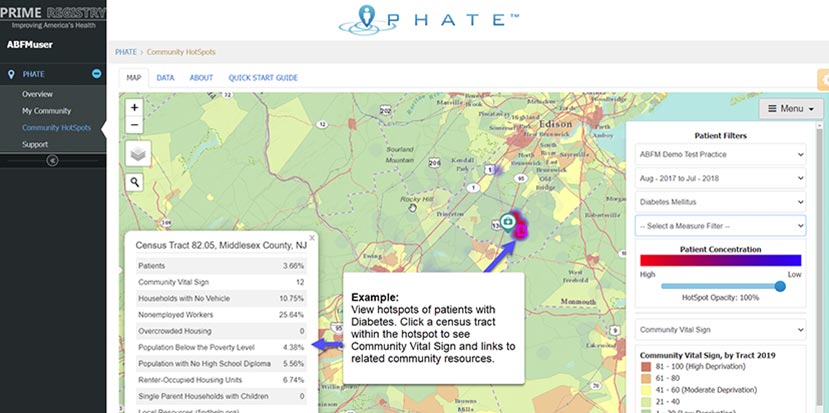Click Population with No High School Diploma row
This screenshot has width=829, height=413.
tap(221, 364)
